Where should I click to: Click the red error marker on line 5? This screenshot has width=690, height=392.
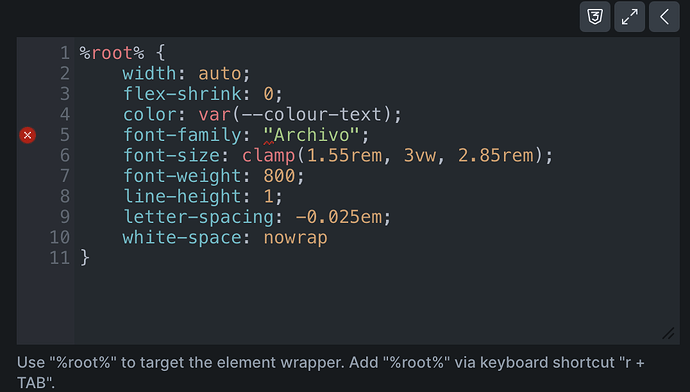(27, 135)
